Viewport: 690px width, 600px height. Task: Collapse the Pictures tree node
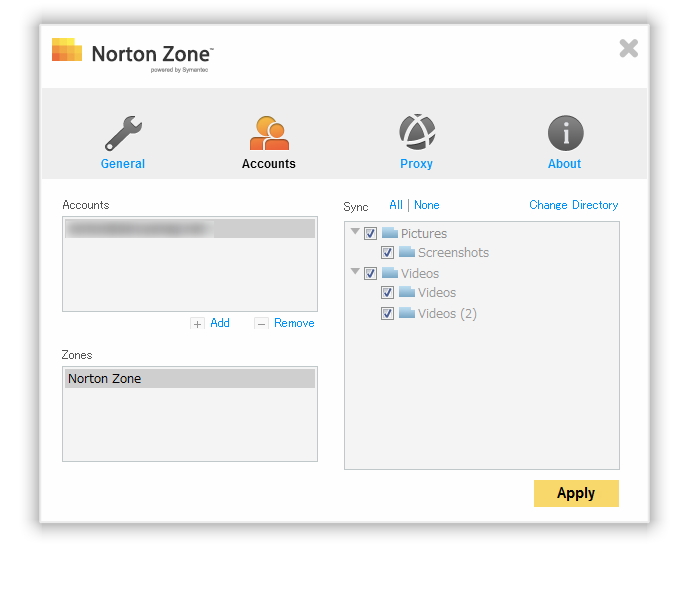(355, 231)
